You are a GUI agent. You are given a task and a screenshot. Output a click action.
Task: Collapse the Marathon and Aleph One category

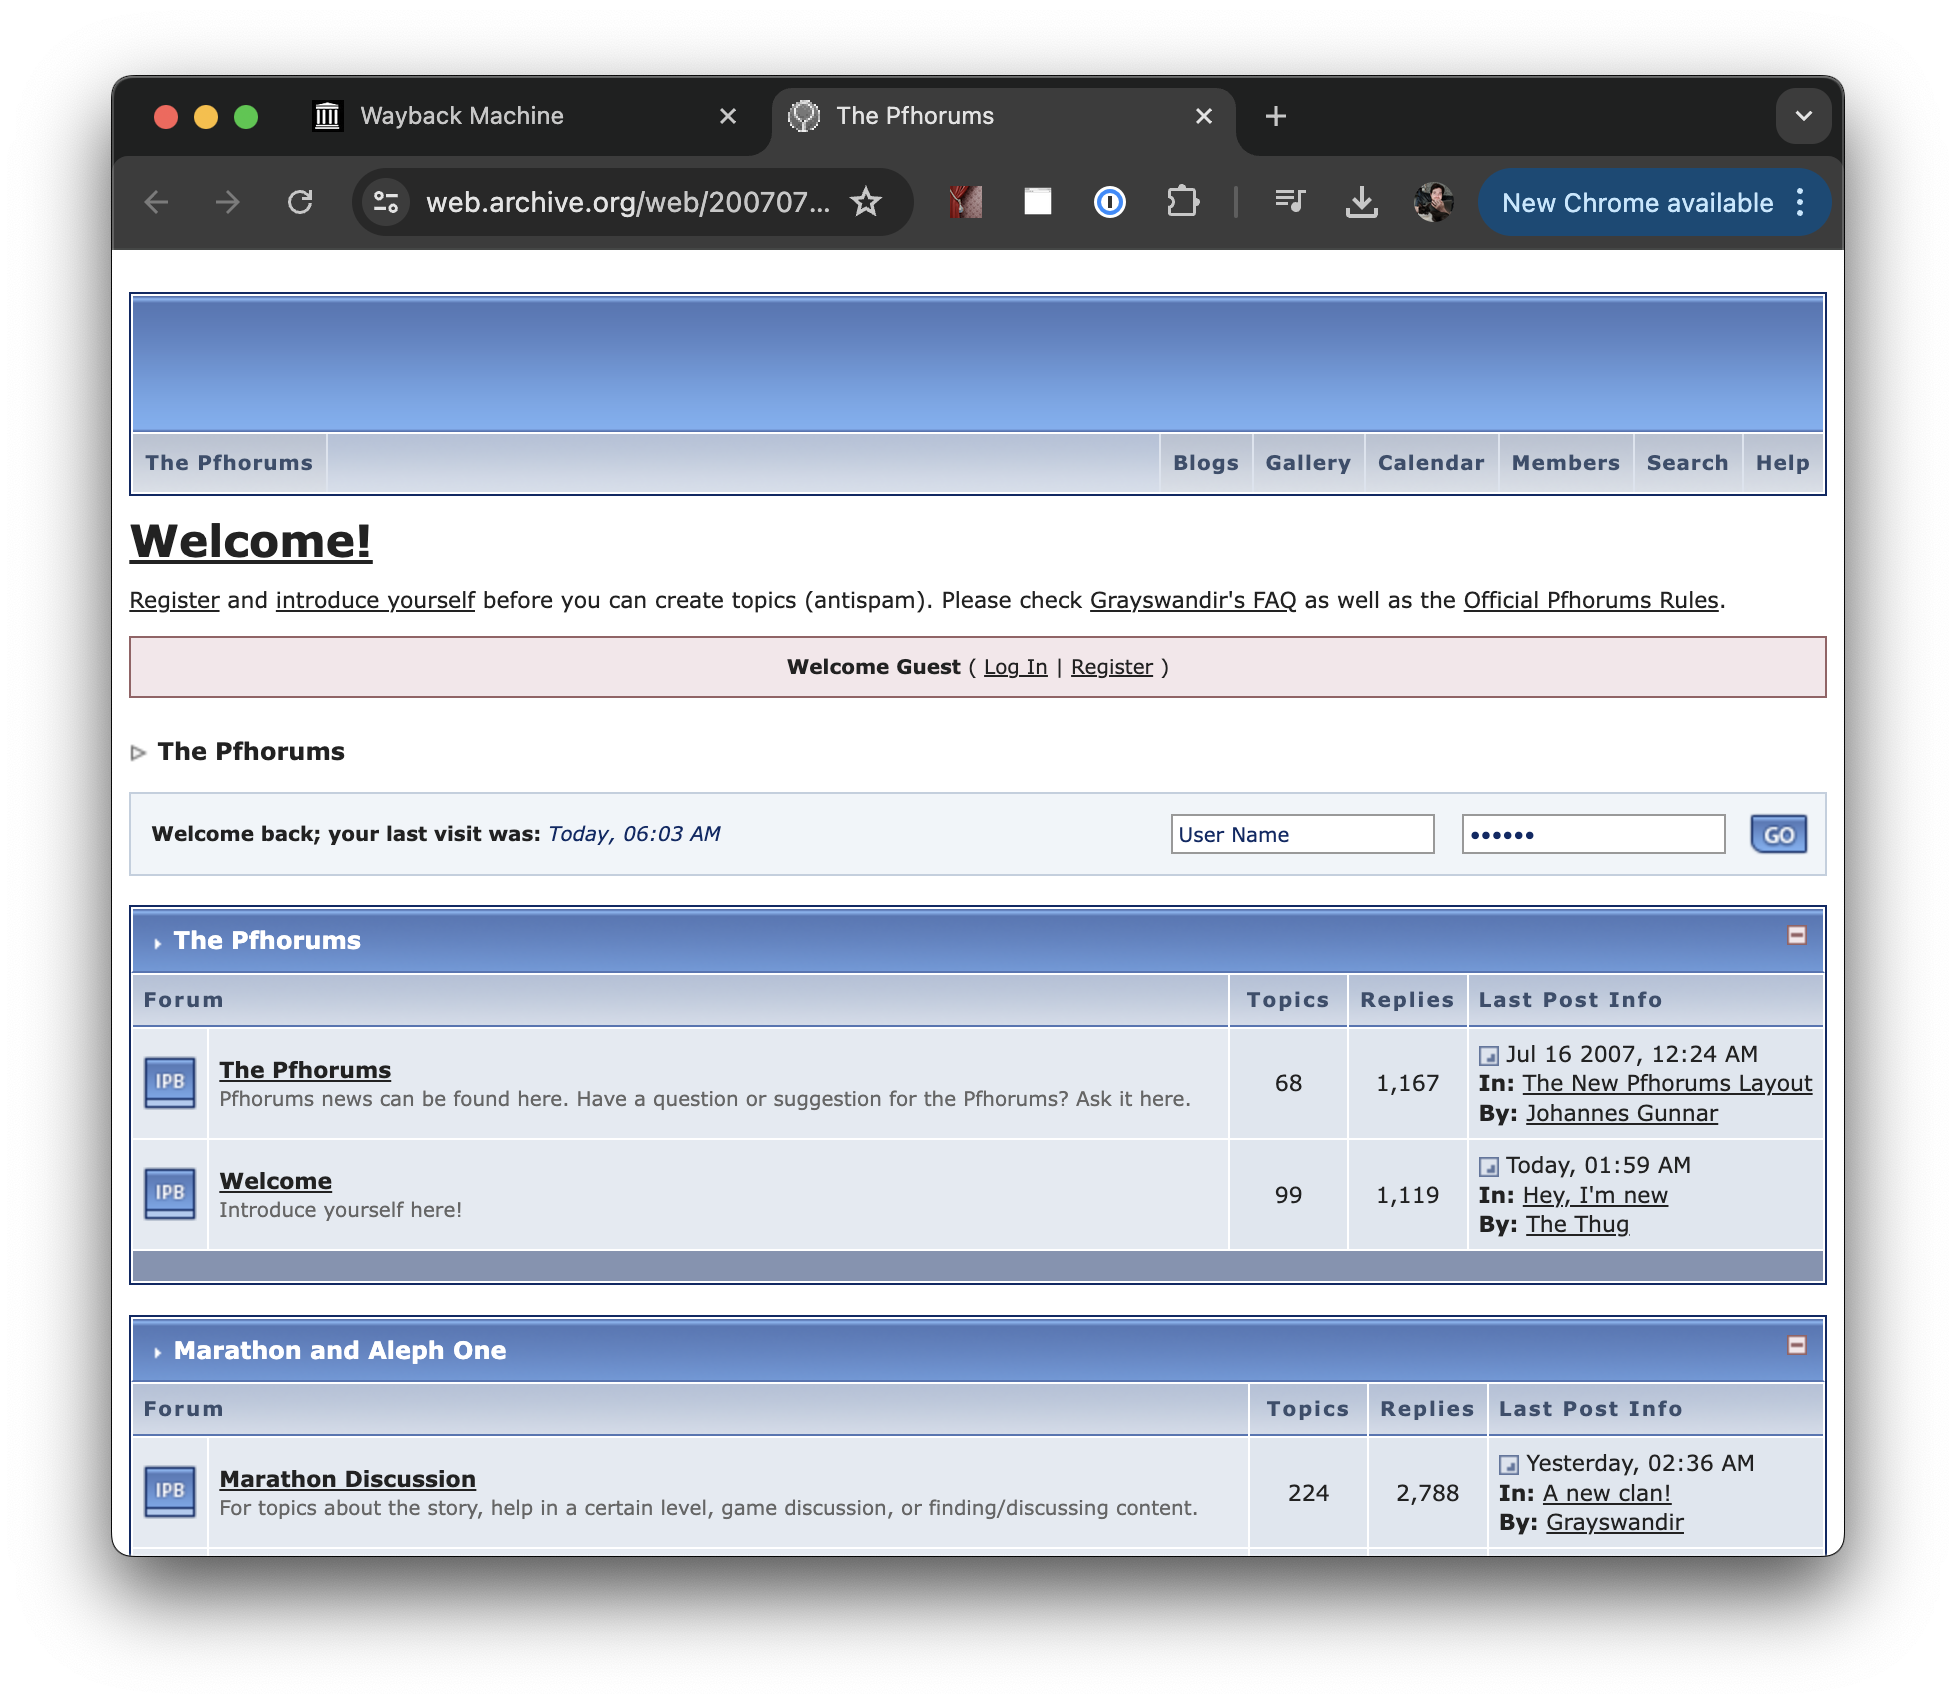[1797, 1346]
